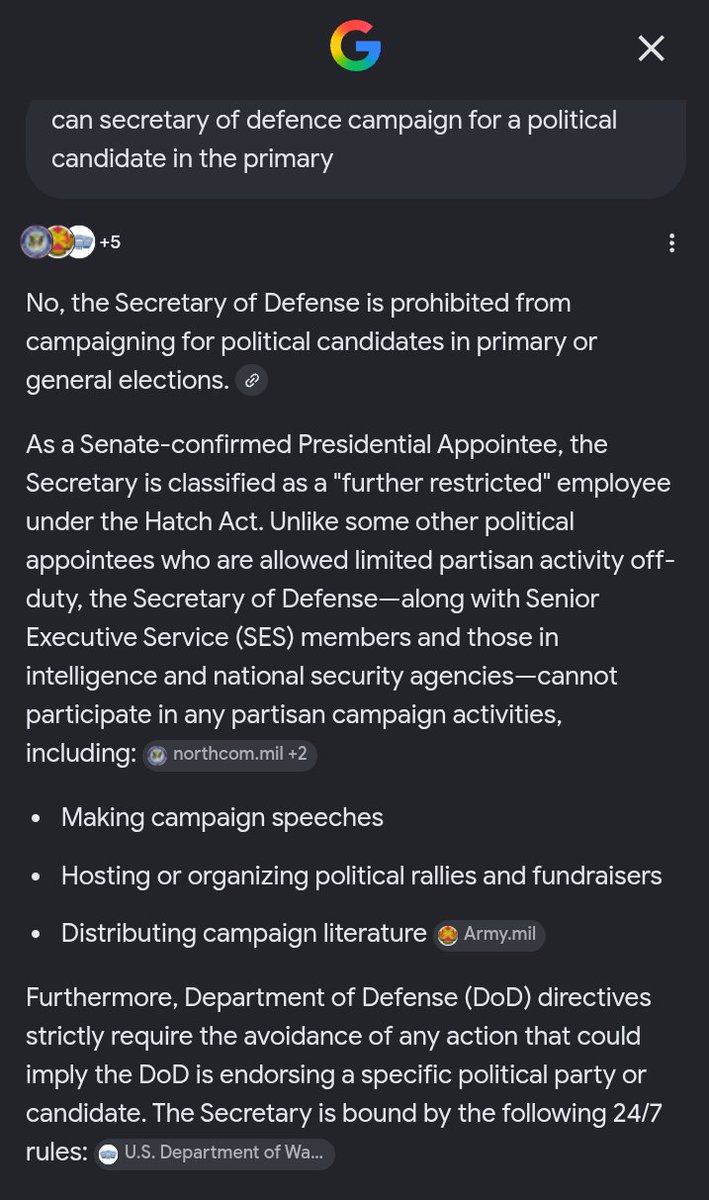Tap the Google G logo
709x1200 pixels.
click(355, 47)
